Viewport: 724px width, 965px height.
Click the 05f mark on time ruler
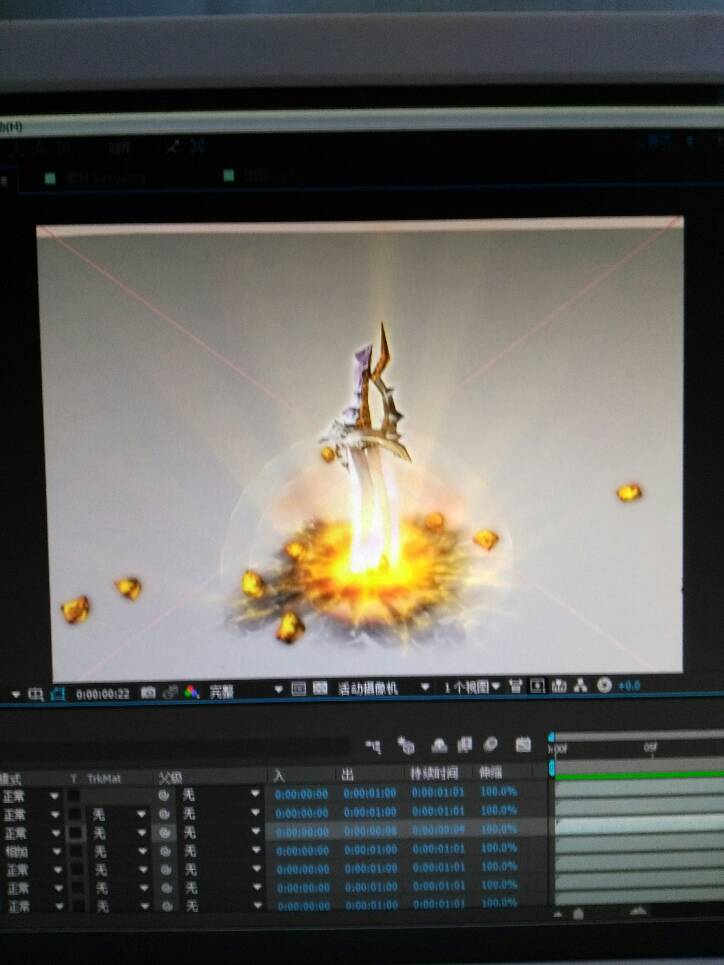pos(650,747)
